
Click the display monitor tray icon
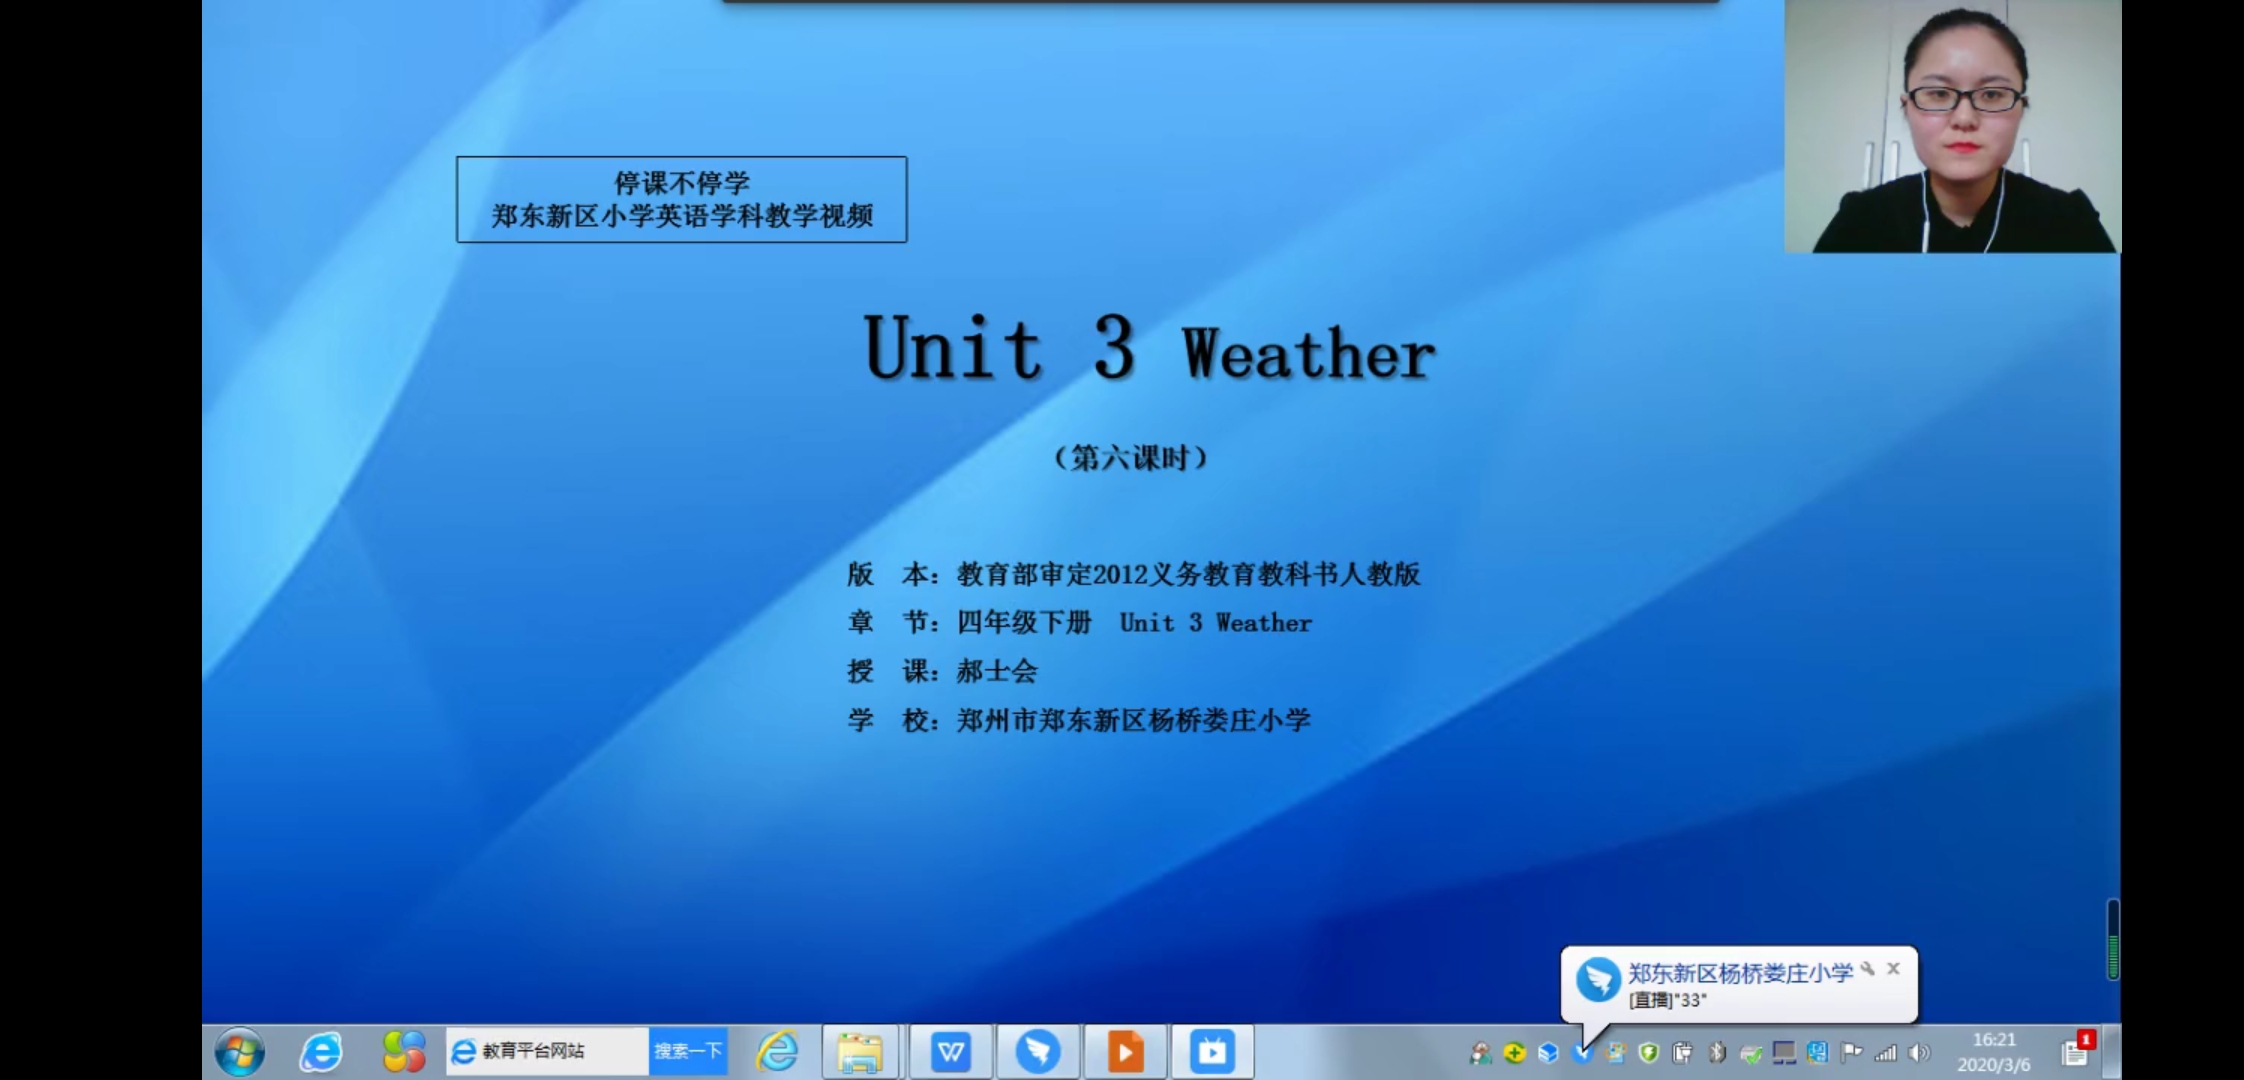[1784, 1052]
